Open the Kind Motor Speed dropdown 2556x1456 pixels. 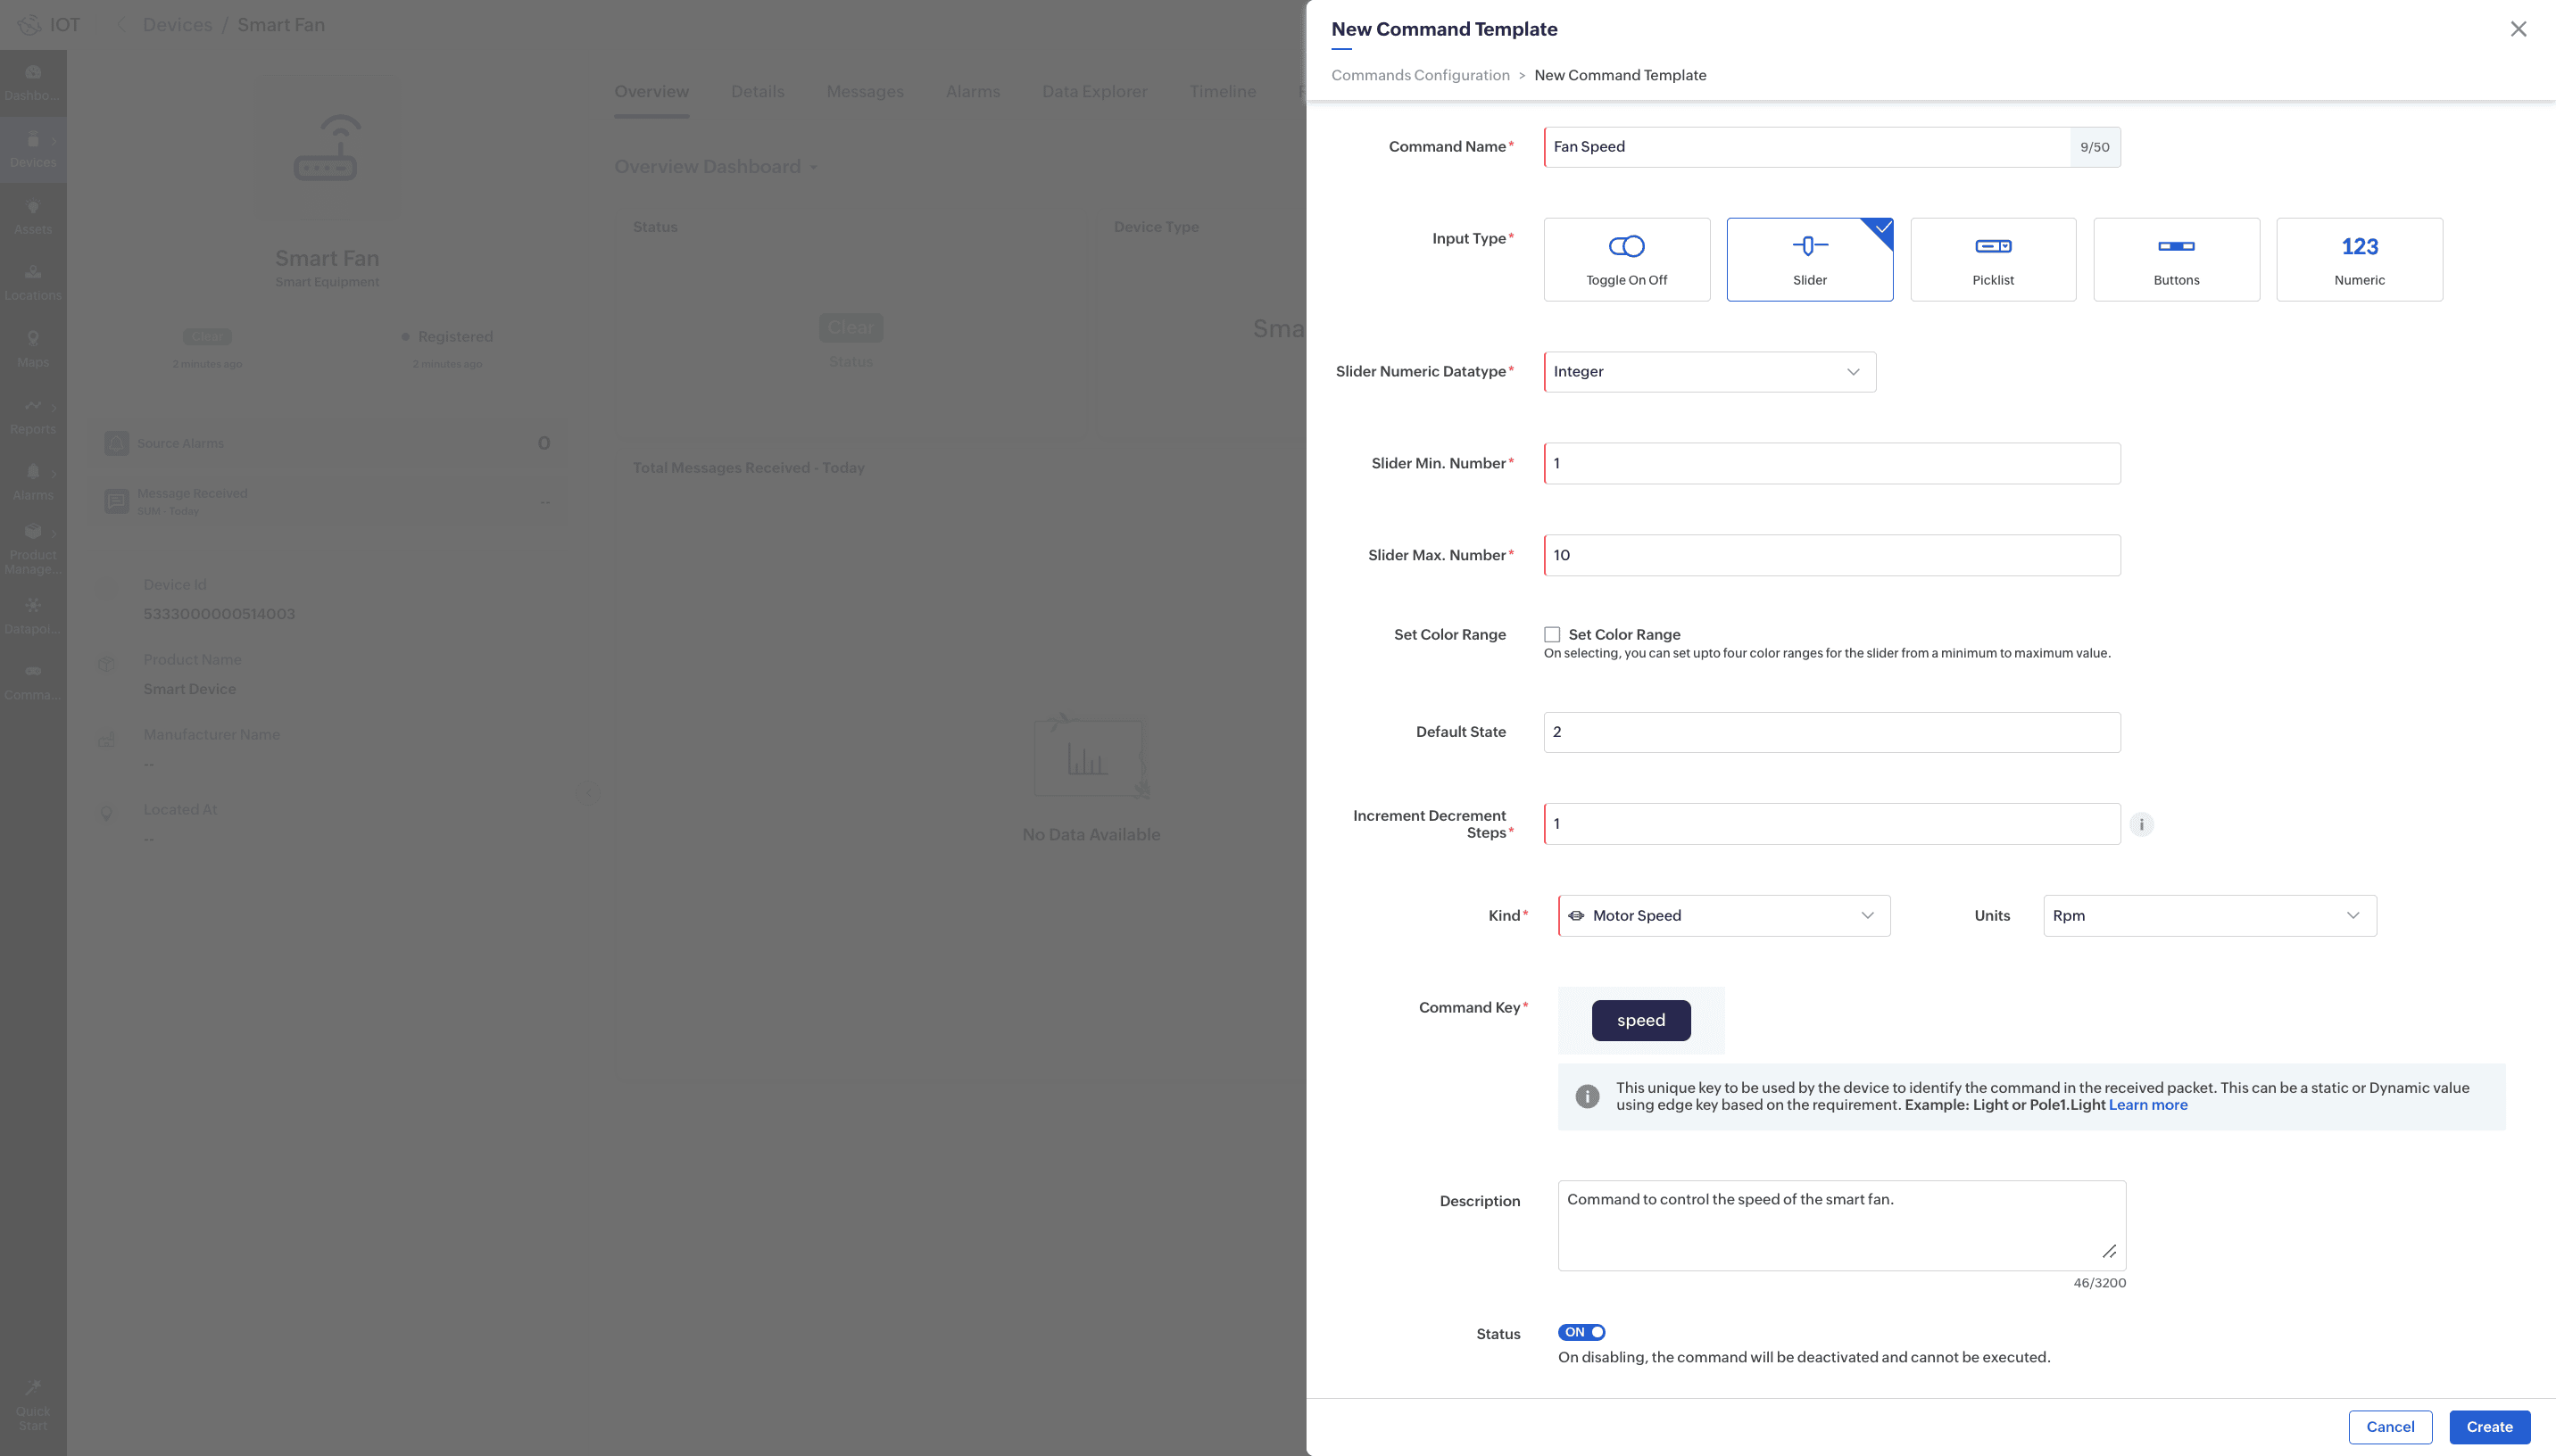pyautogui.click(x=1723, y=916)
